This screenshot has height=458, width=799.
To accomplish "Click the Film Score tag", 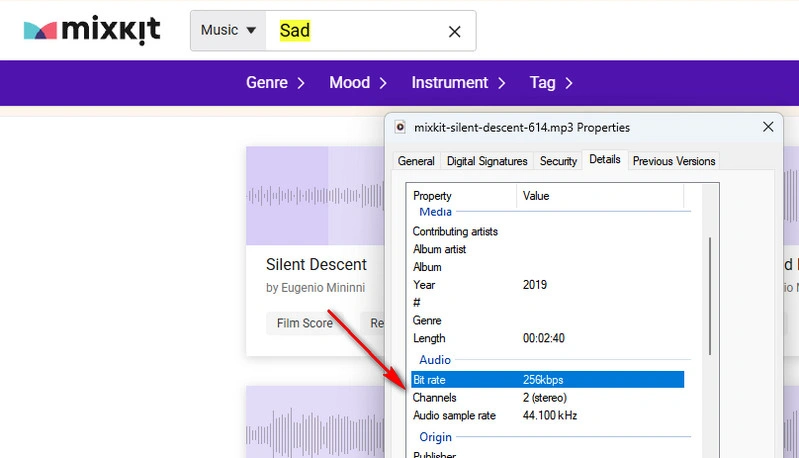I will (x=305, y=323).
